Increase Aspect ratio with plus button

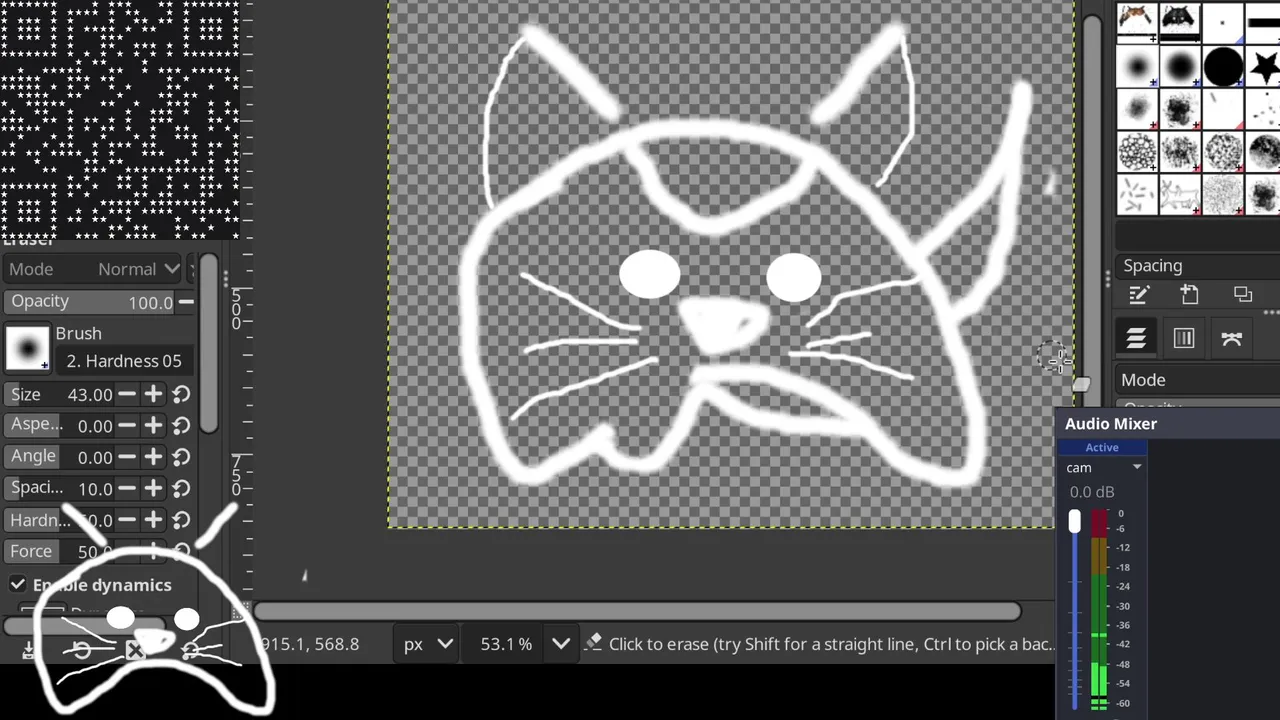(x=153, y=425)
